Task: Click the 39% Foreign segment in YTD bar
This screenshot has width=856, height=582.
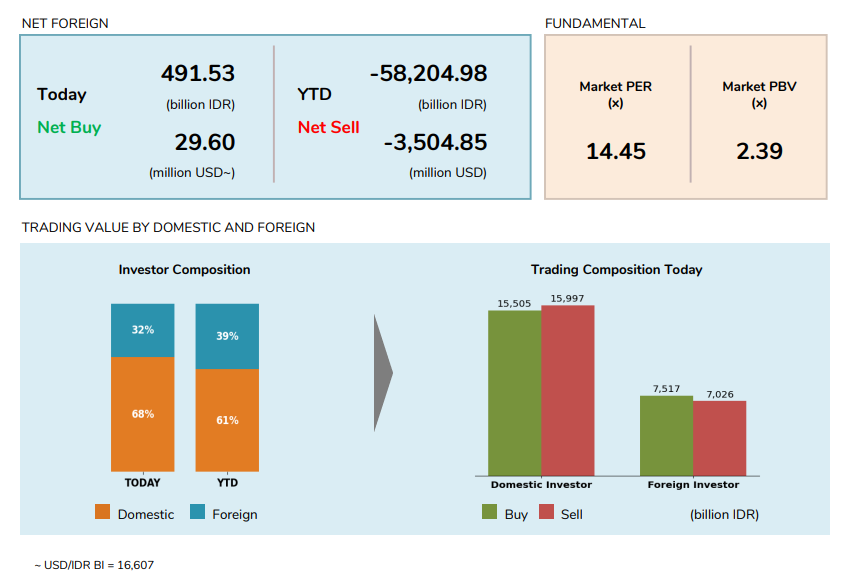Action: pos(227,337)
